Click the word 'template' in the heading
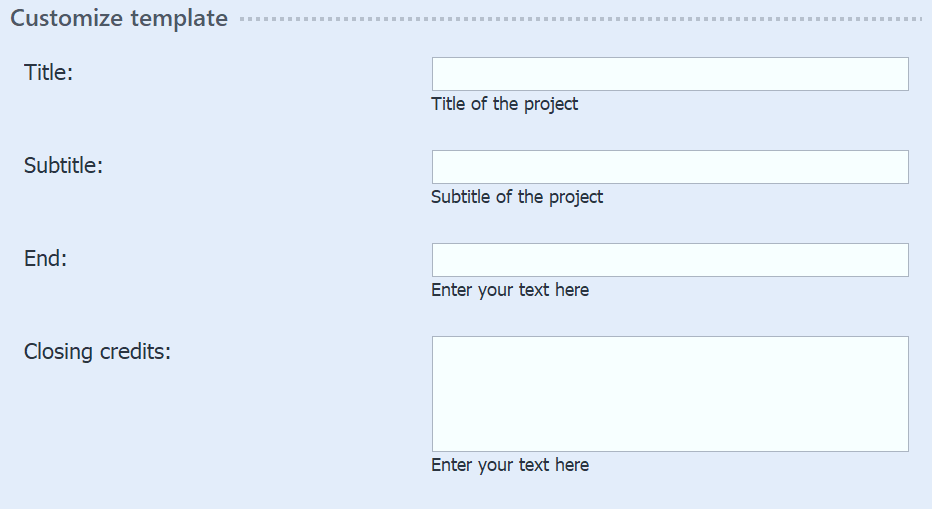 (179, 18)
